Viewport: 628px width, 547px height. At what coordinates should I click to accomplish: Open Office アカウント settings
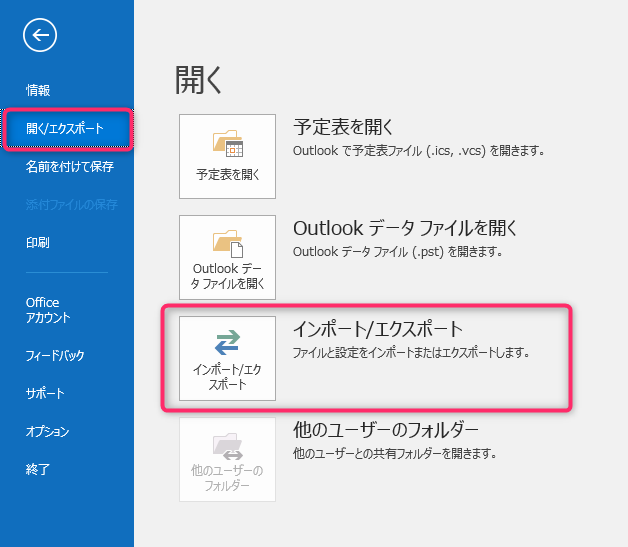pos(48,310)
